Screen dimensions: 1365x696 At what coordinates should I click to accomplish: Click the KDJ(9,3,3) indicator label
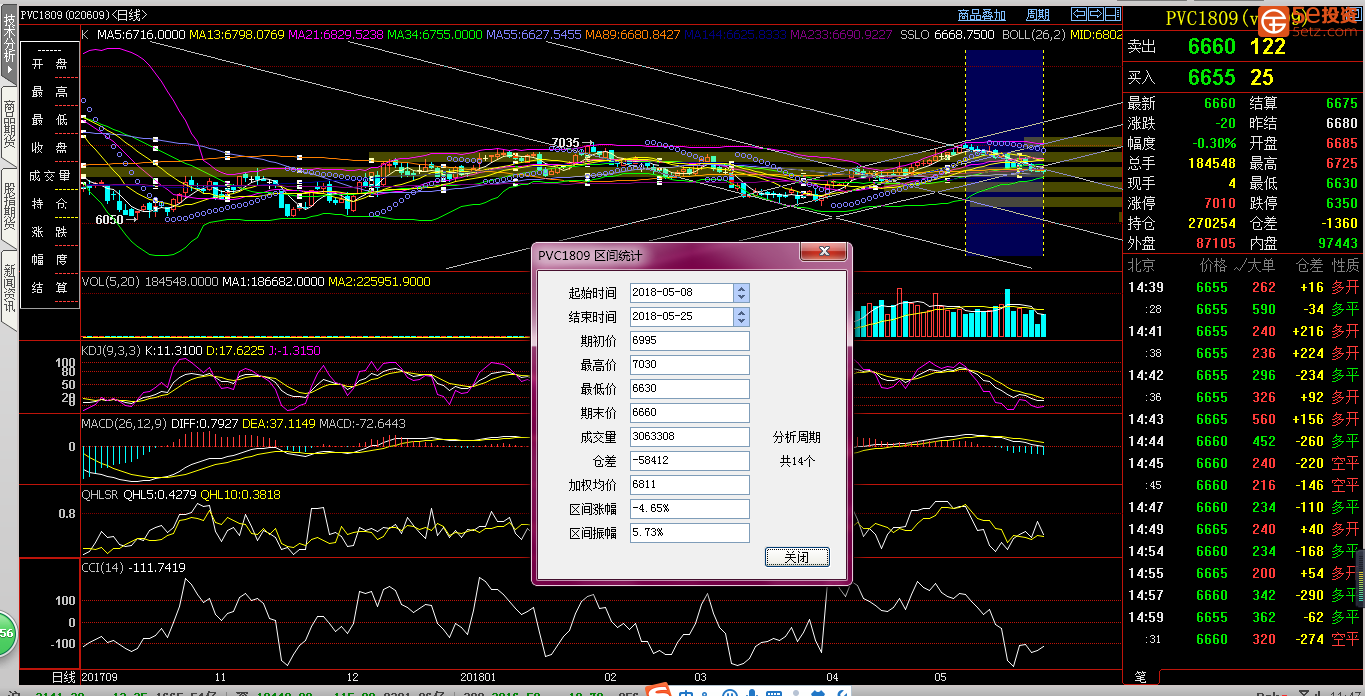coord(112,352)
